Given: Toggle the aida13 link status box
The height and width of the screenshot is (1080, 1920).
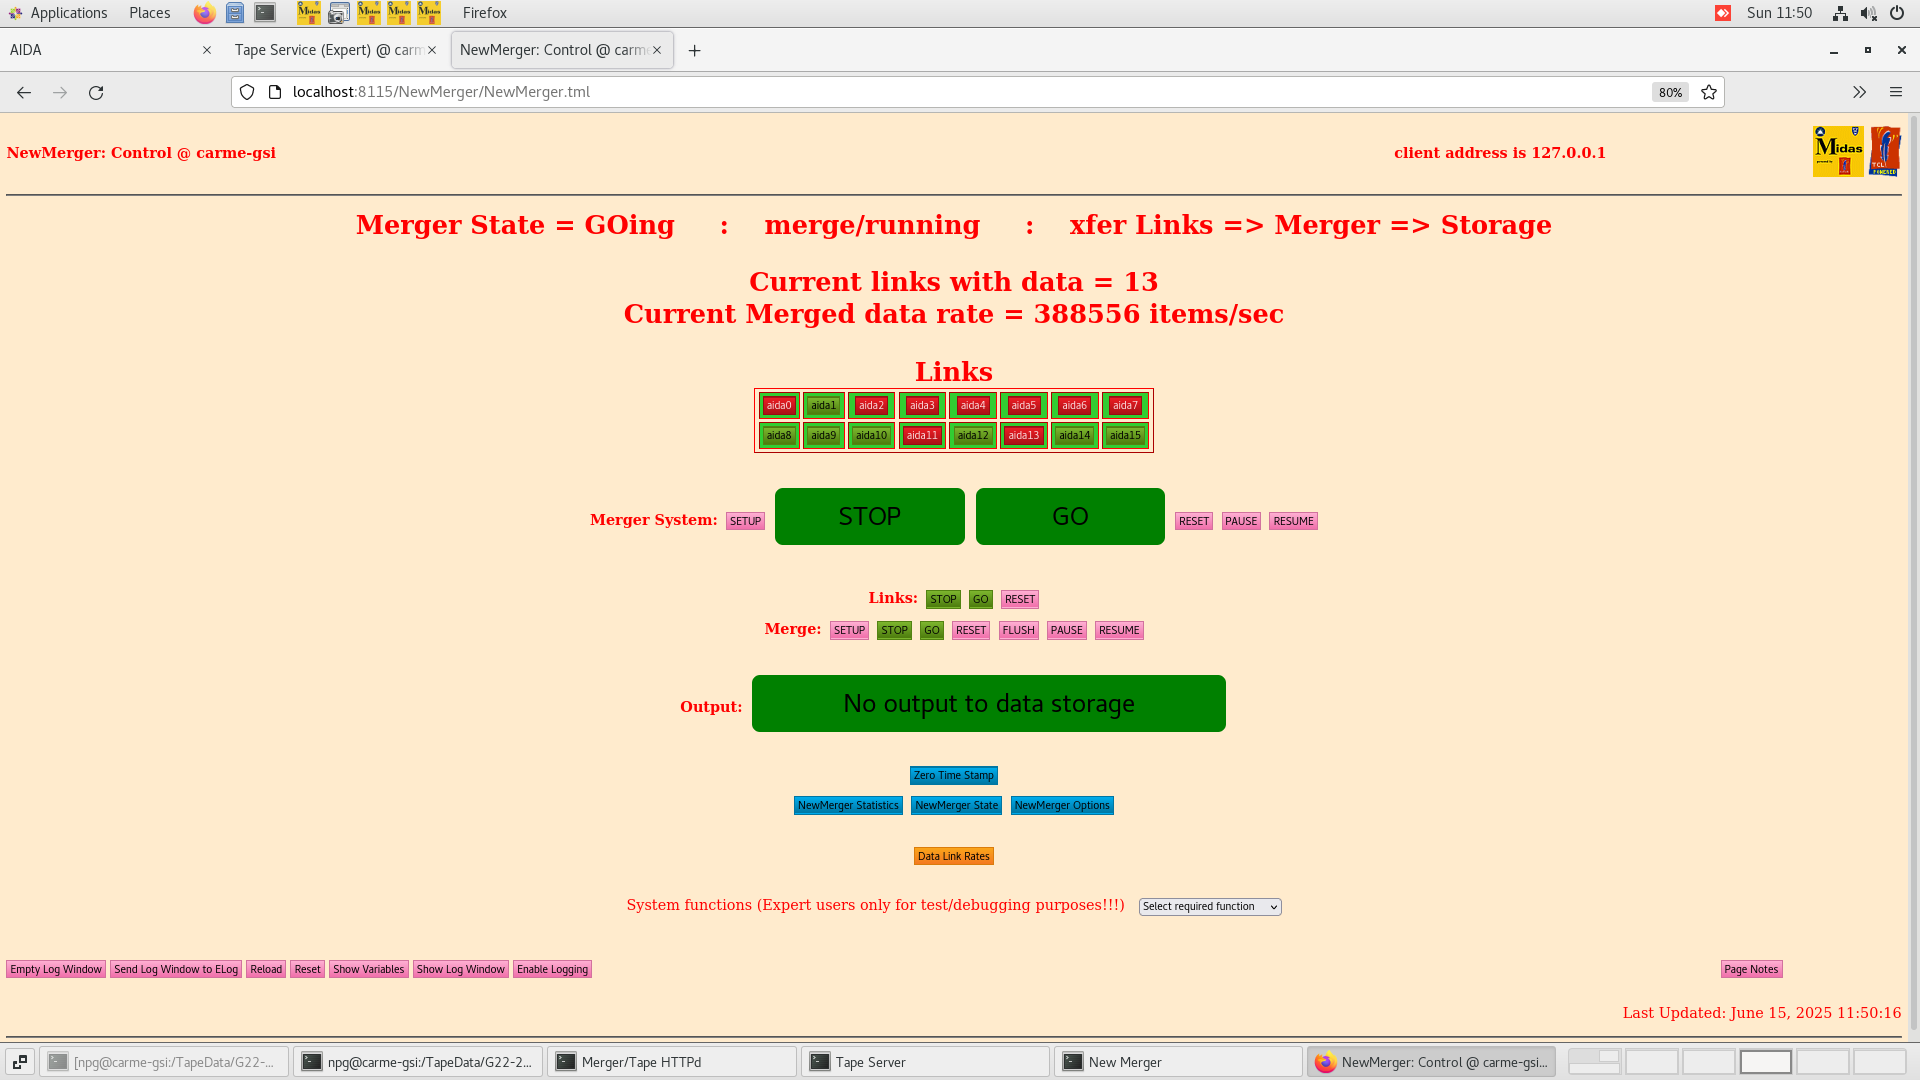Looking at the screenshot, I should click(x=1023, y=435).
